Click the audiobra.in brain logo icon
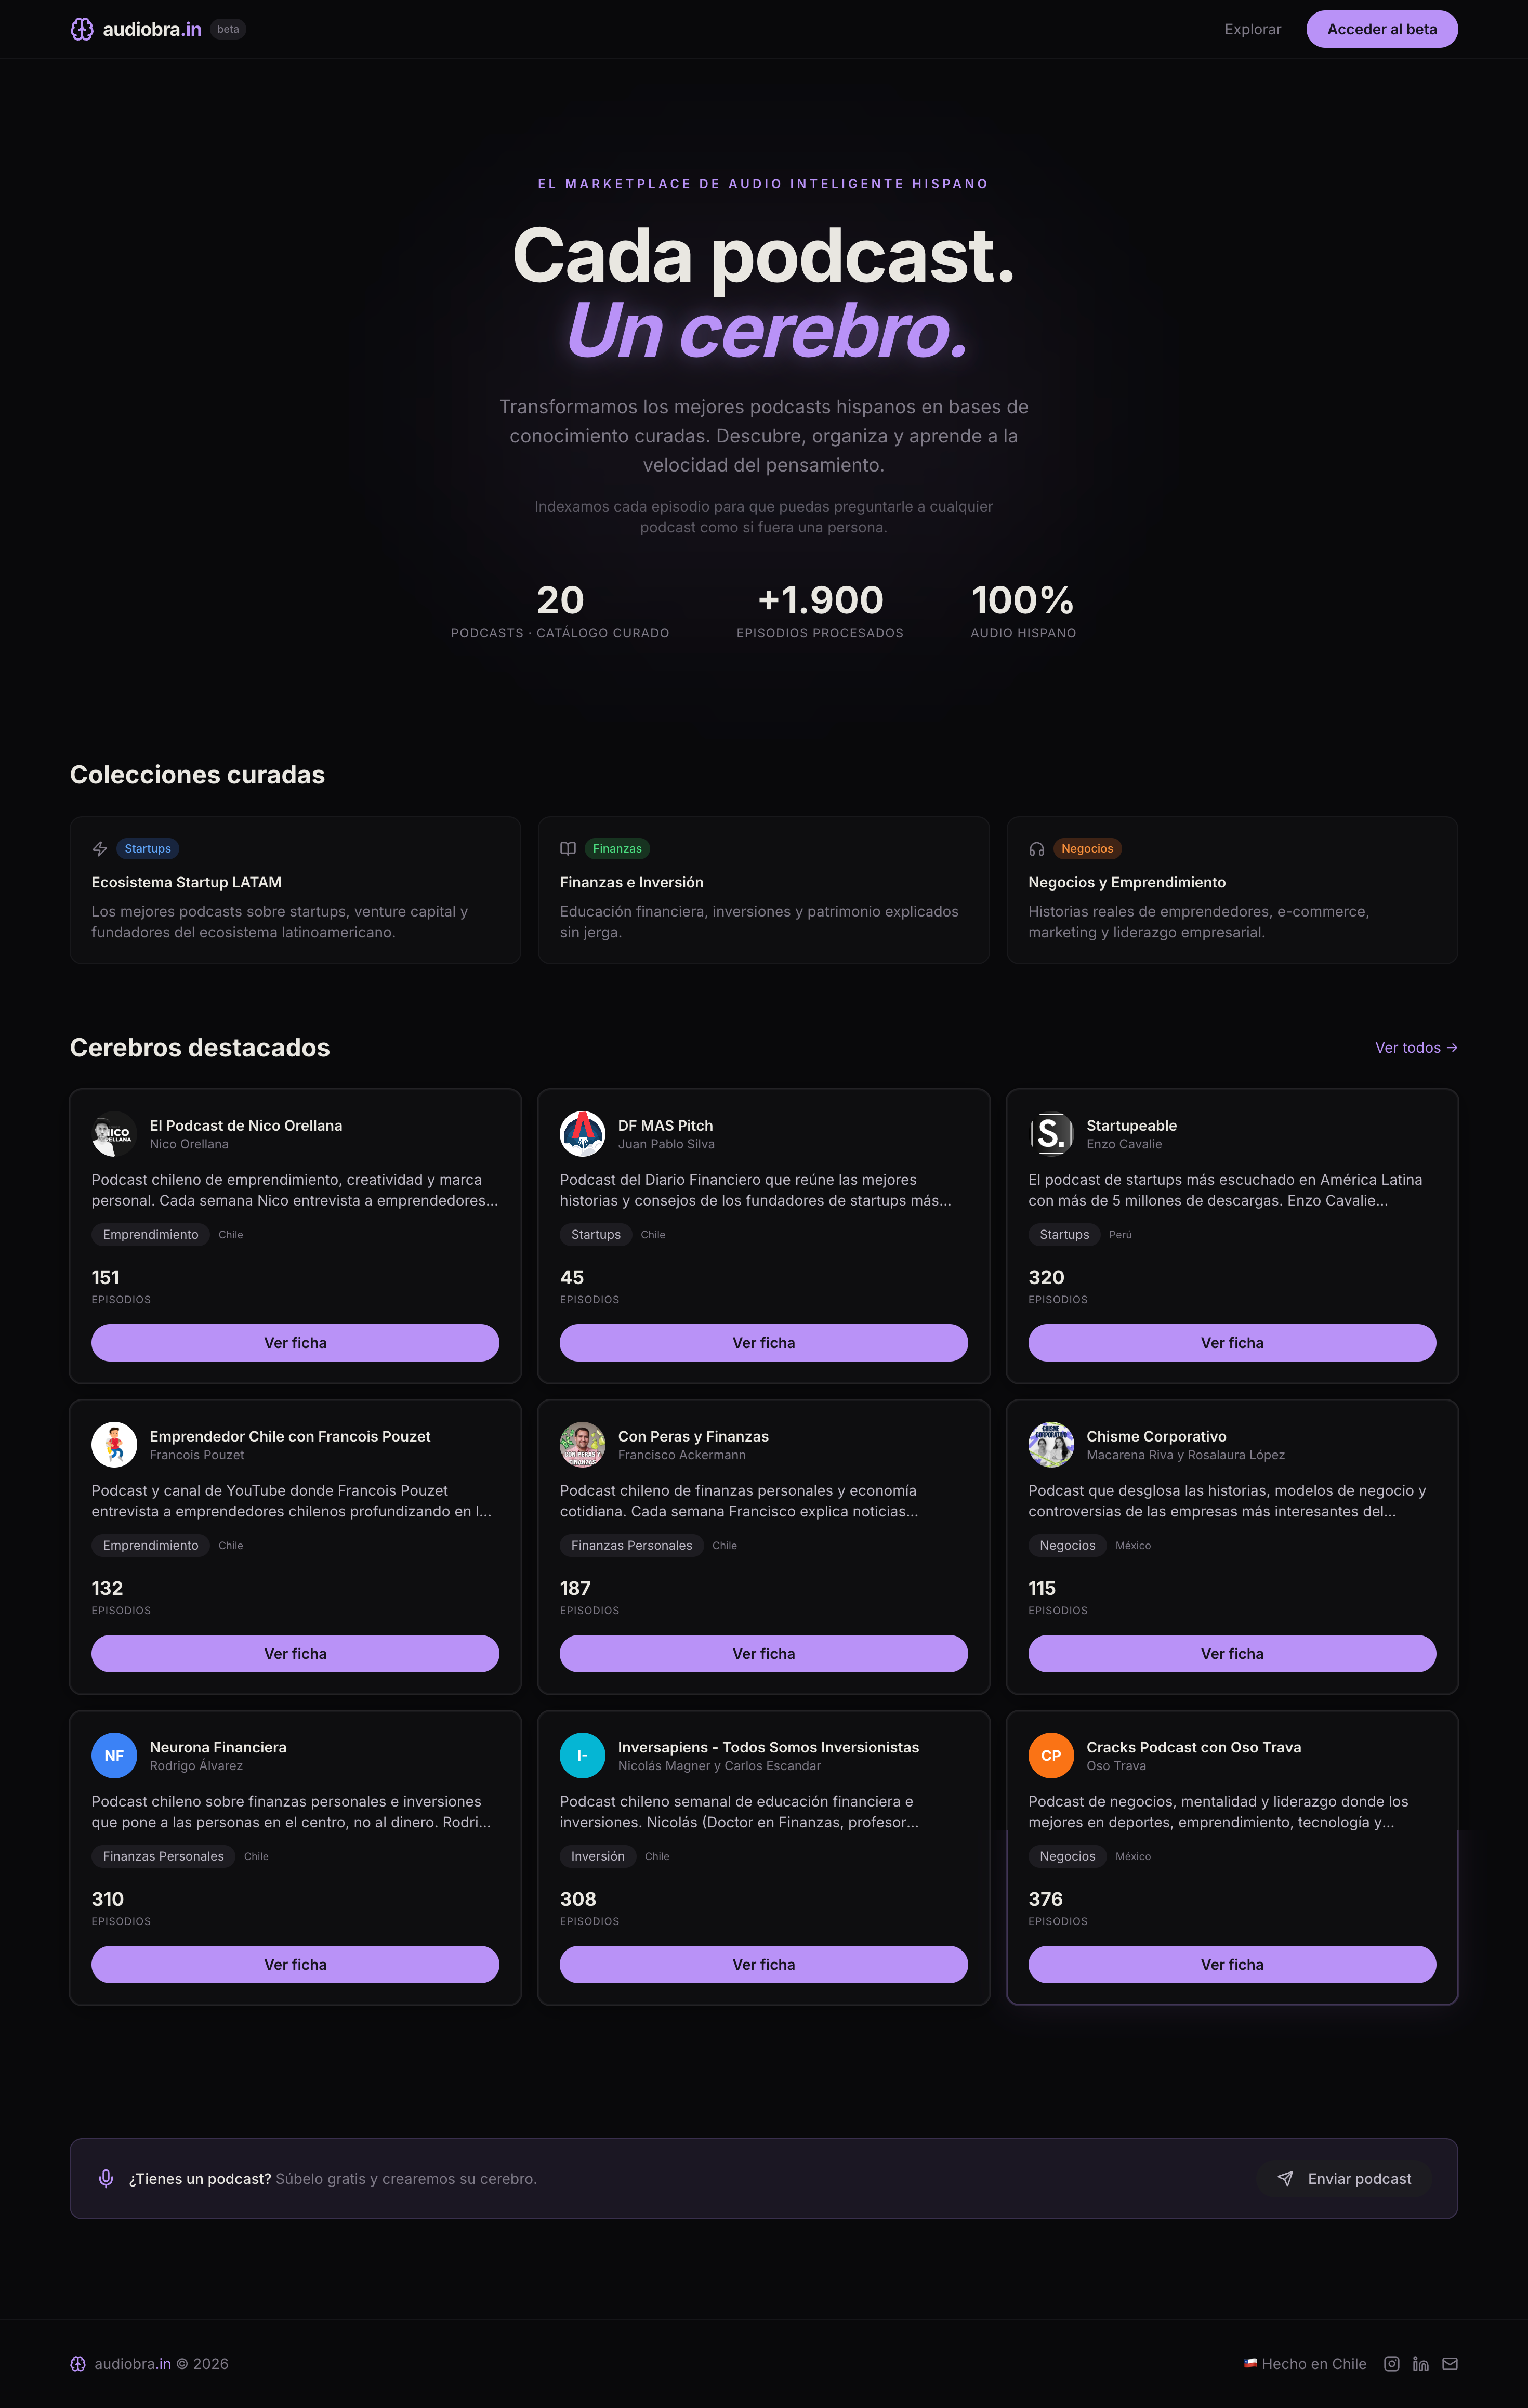The width and height of the screenshot is (1528, 2408). click(82, 29)
